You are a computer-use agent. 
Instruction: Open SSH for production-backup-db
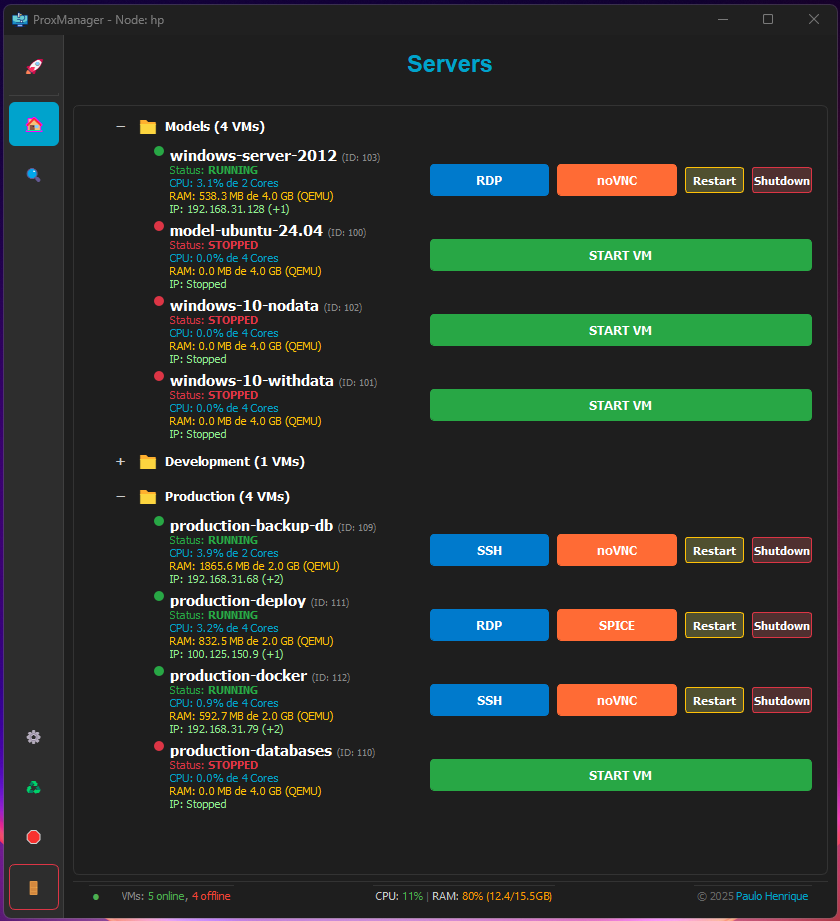tap(489, 549)
